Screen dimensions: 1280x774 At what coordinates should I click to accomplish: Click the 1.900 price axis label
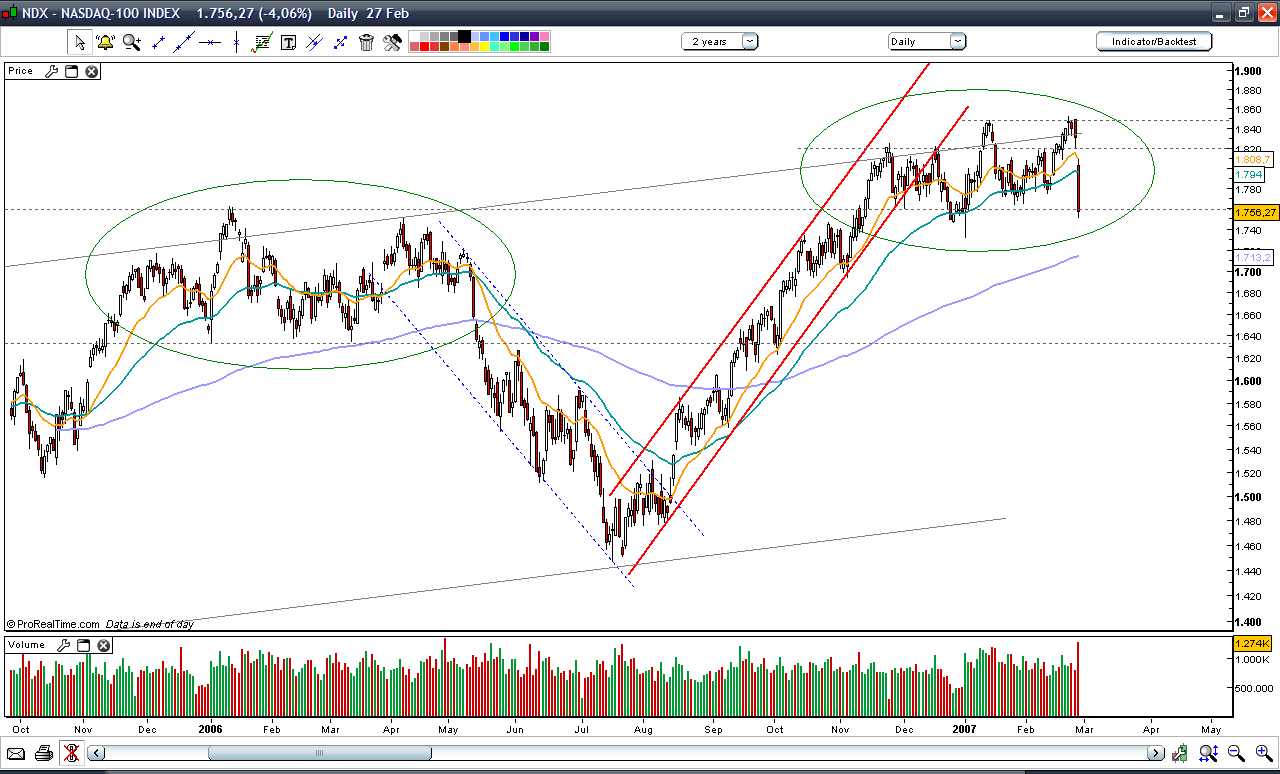point(1247,71)
